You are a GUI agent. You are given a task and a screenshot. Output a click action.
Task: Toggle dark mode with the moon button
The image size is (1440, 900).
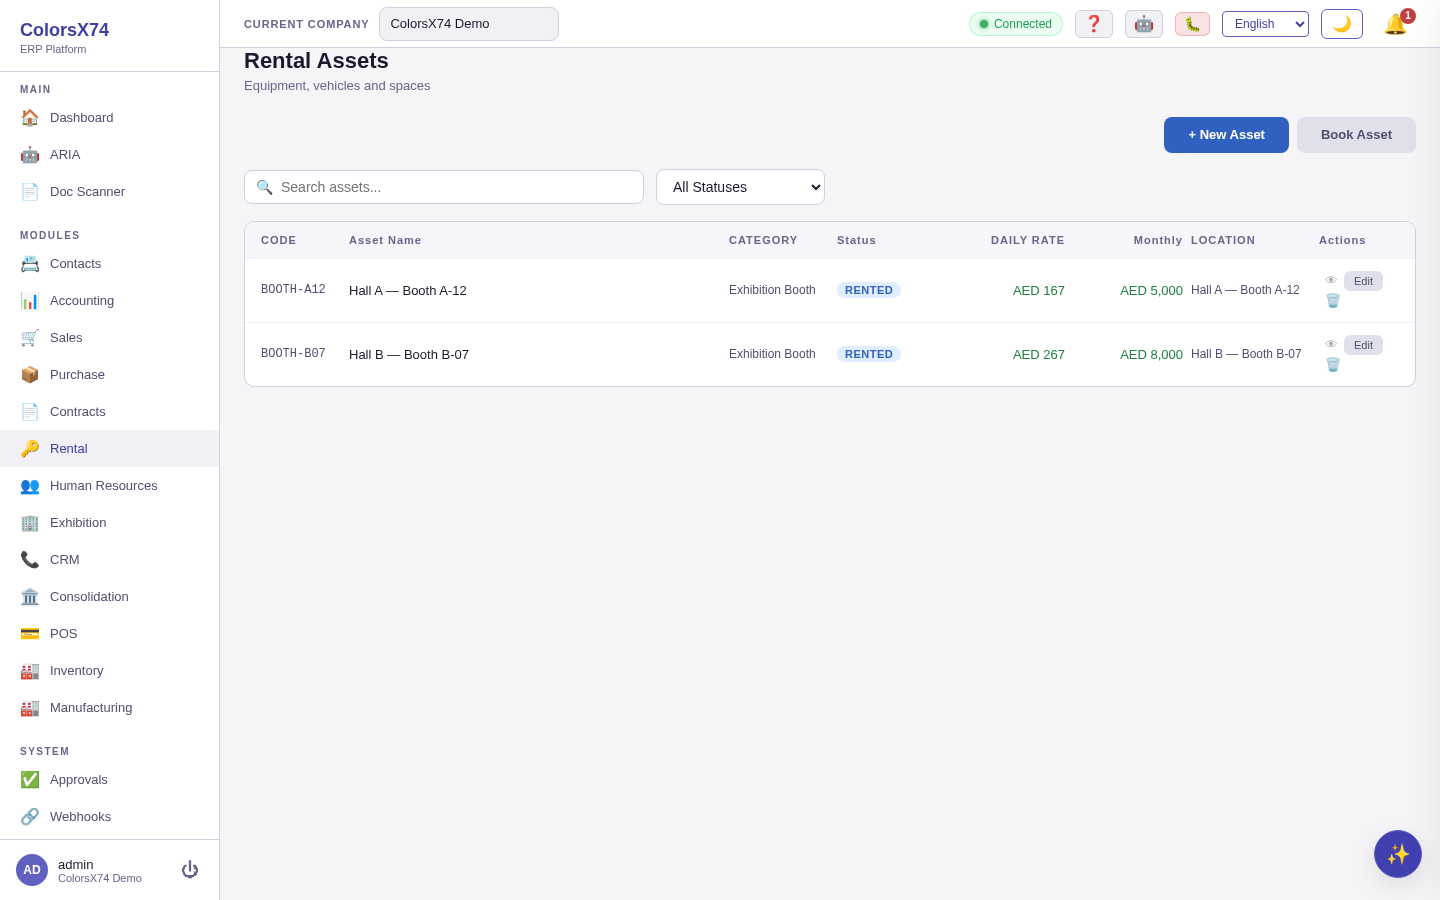click(x=1342, y=24)
